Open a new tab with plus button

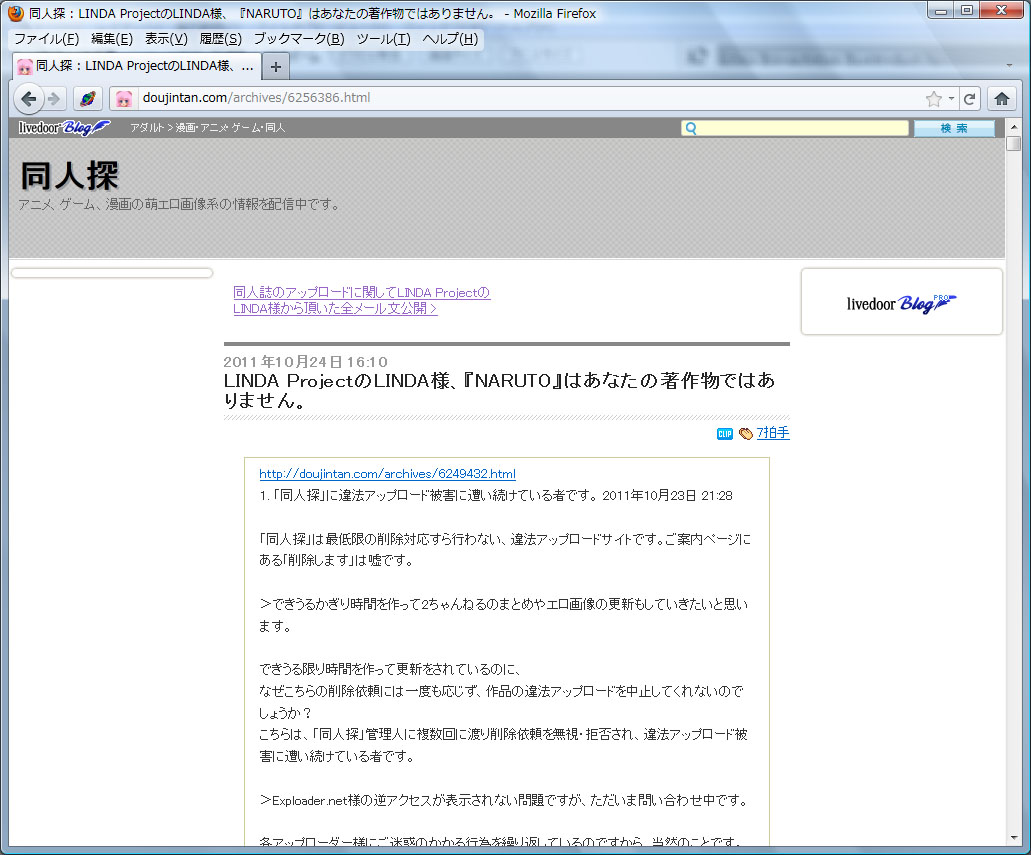tap(277, 66)
